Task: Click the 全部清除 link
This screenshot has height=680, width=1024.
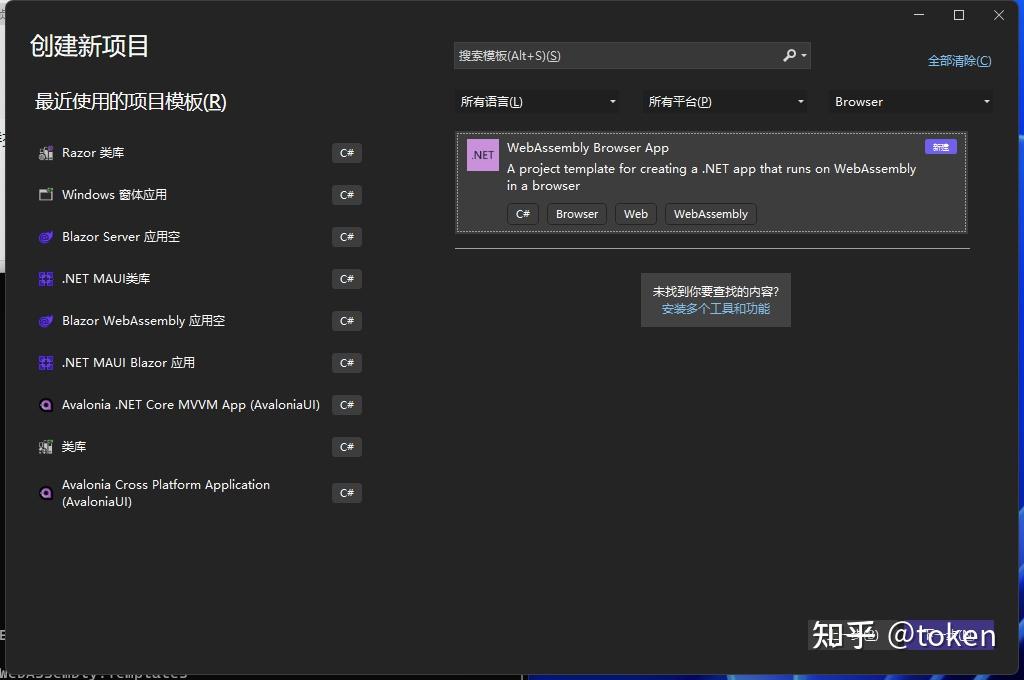Action: point(959,61)
